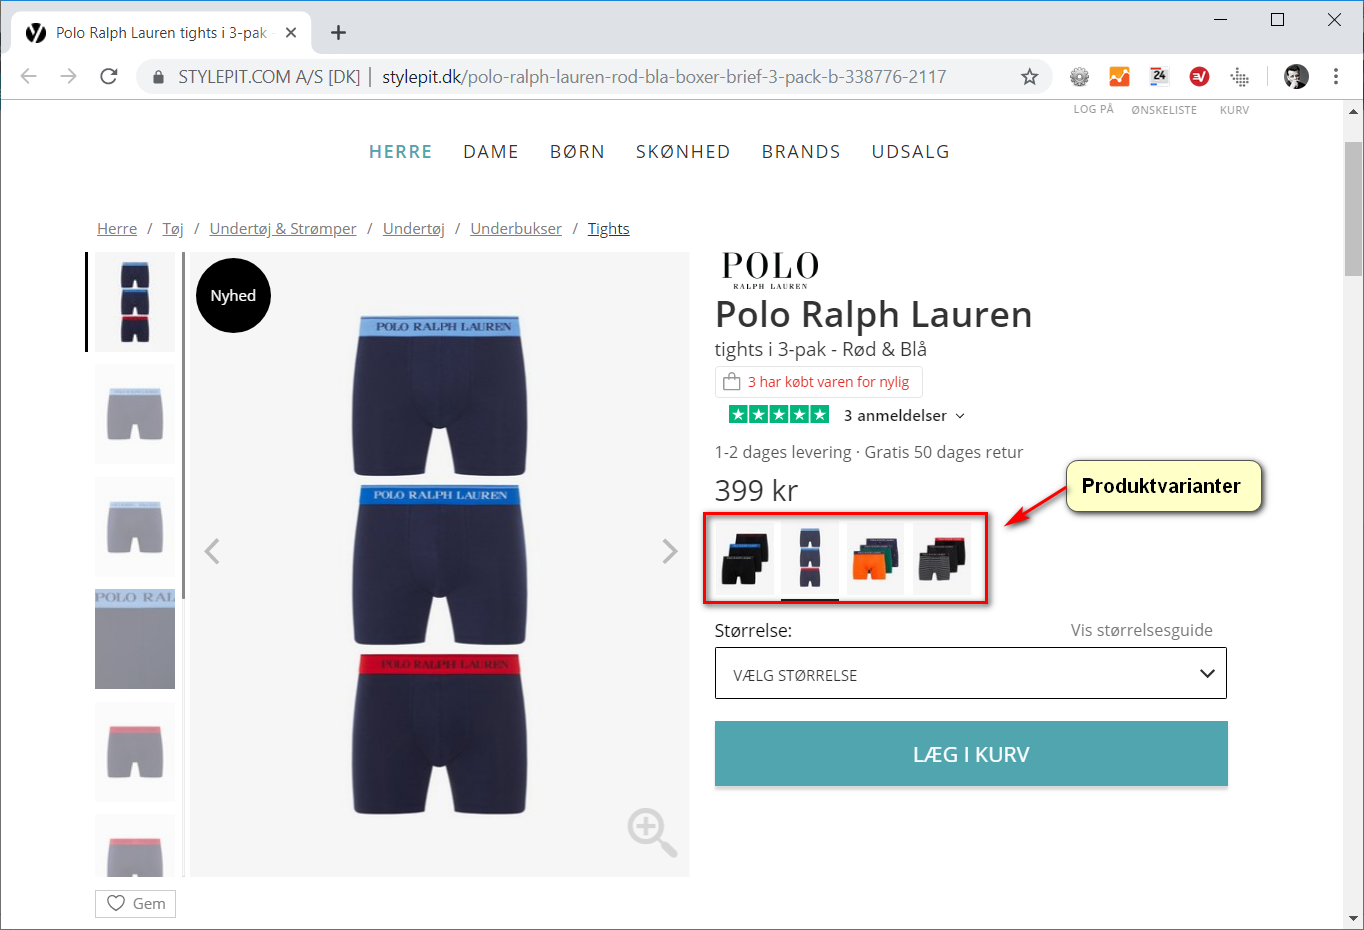Reload the page with the refresh icon

point(109,77)
